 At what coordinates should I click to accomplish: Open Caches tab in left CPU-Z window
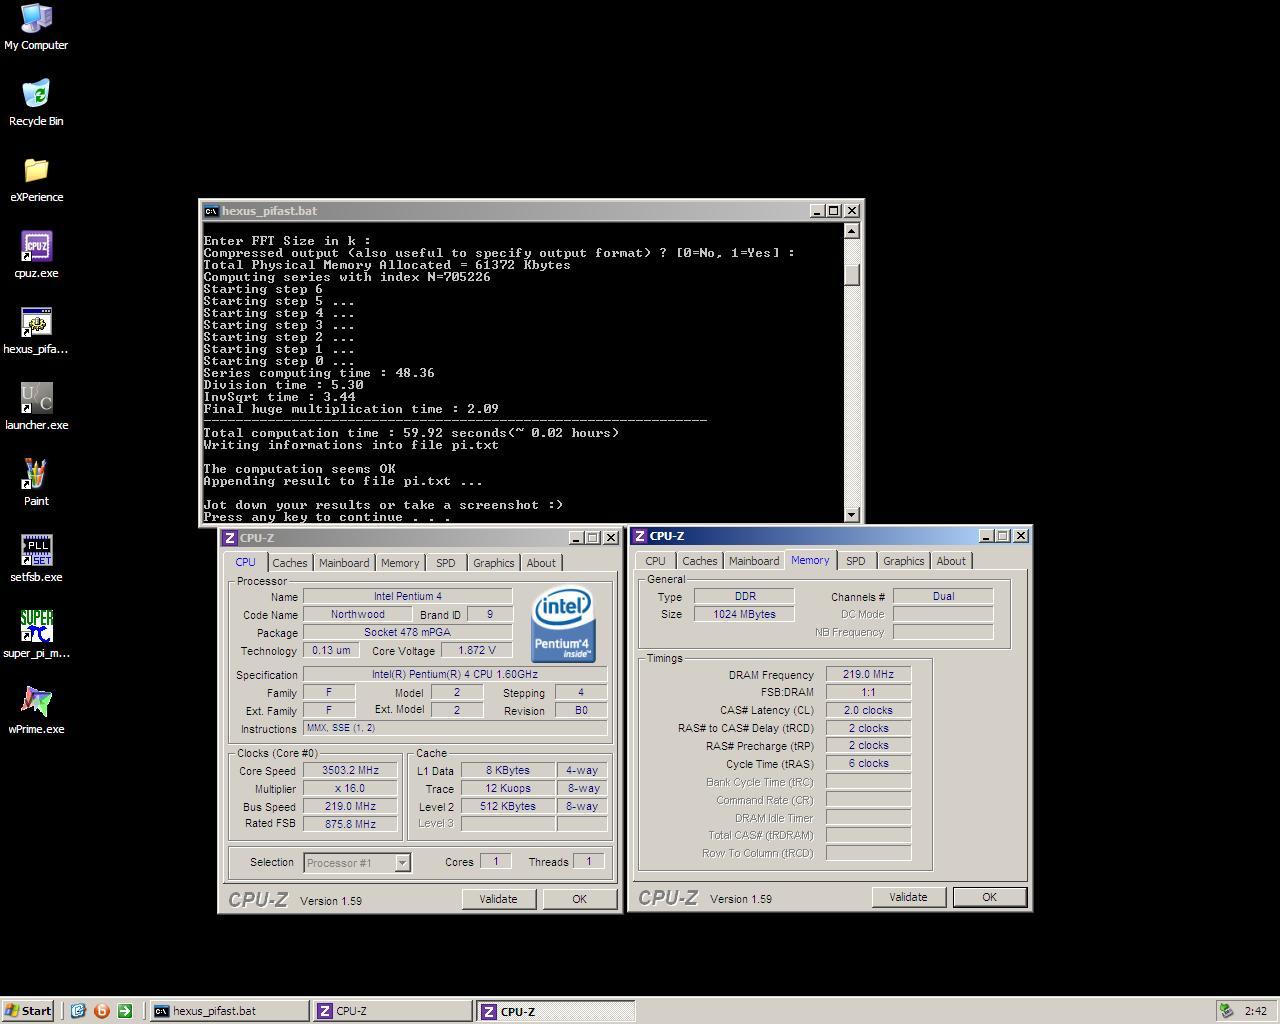tap(290, 563)
